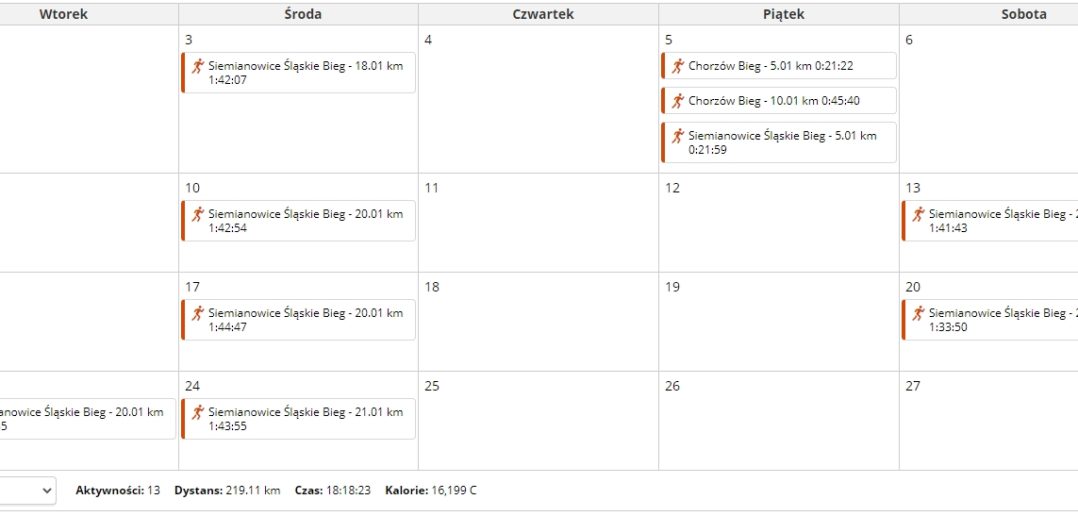The height and width of the screenshot is (516, 1078).
Task: Click the runner icon on the 18.01 km run
Action: pos(198,66)
